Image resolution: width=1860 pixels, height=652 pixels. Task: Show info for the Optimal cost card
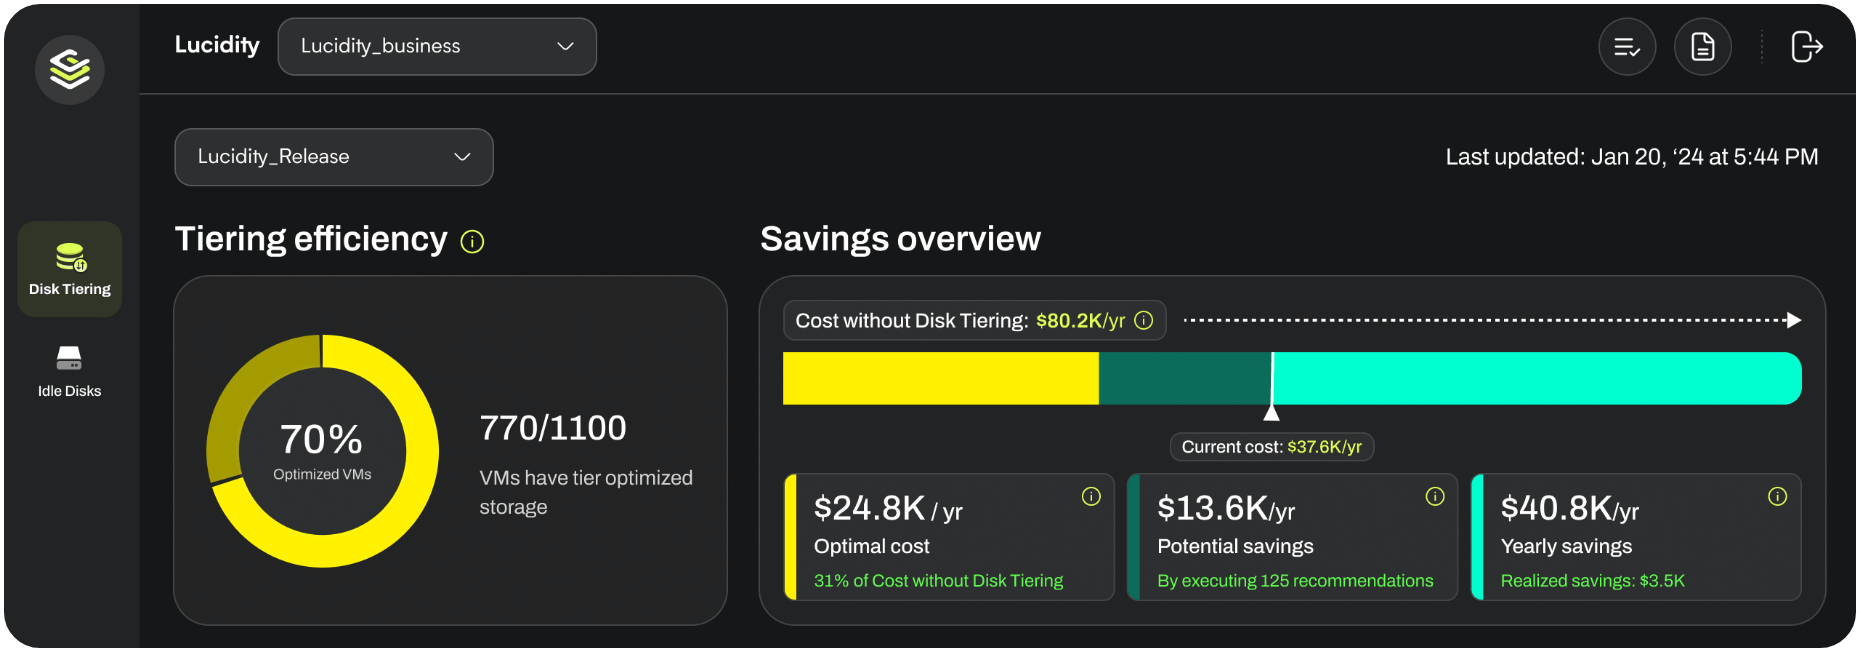[x=1091, y=497]
